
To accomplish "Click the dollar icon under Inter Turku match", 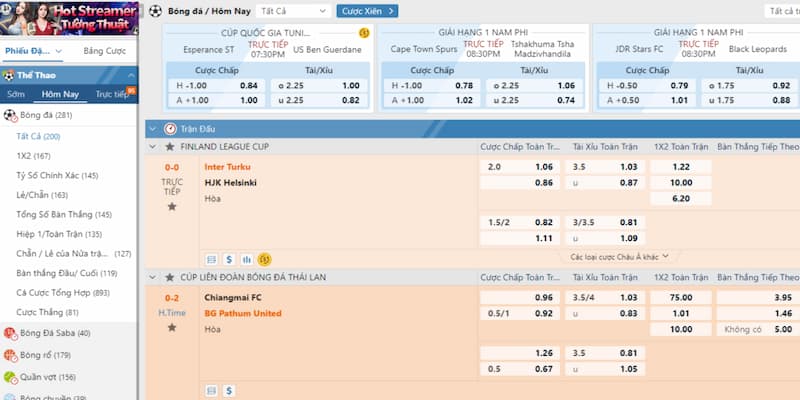I will [229, 260].
